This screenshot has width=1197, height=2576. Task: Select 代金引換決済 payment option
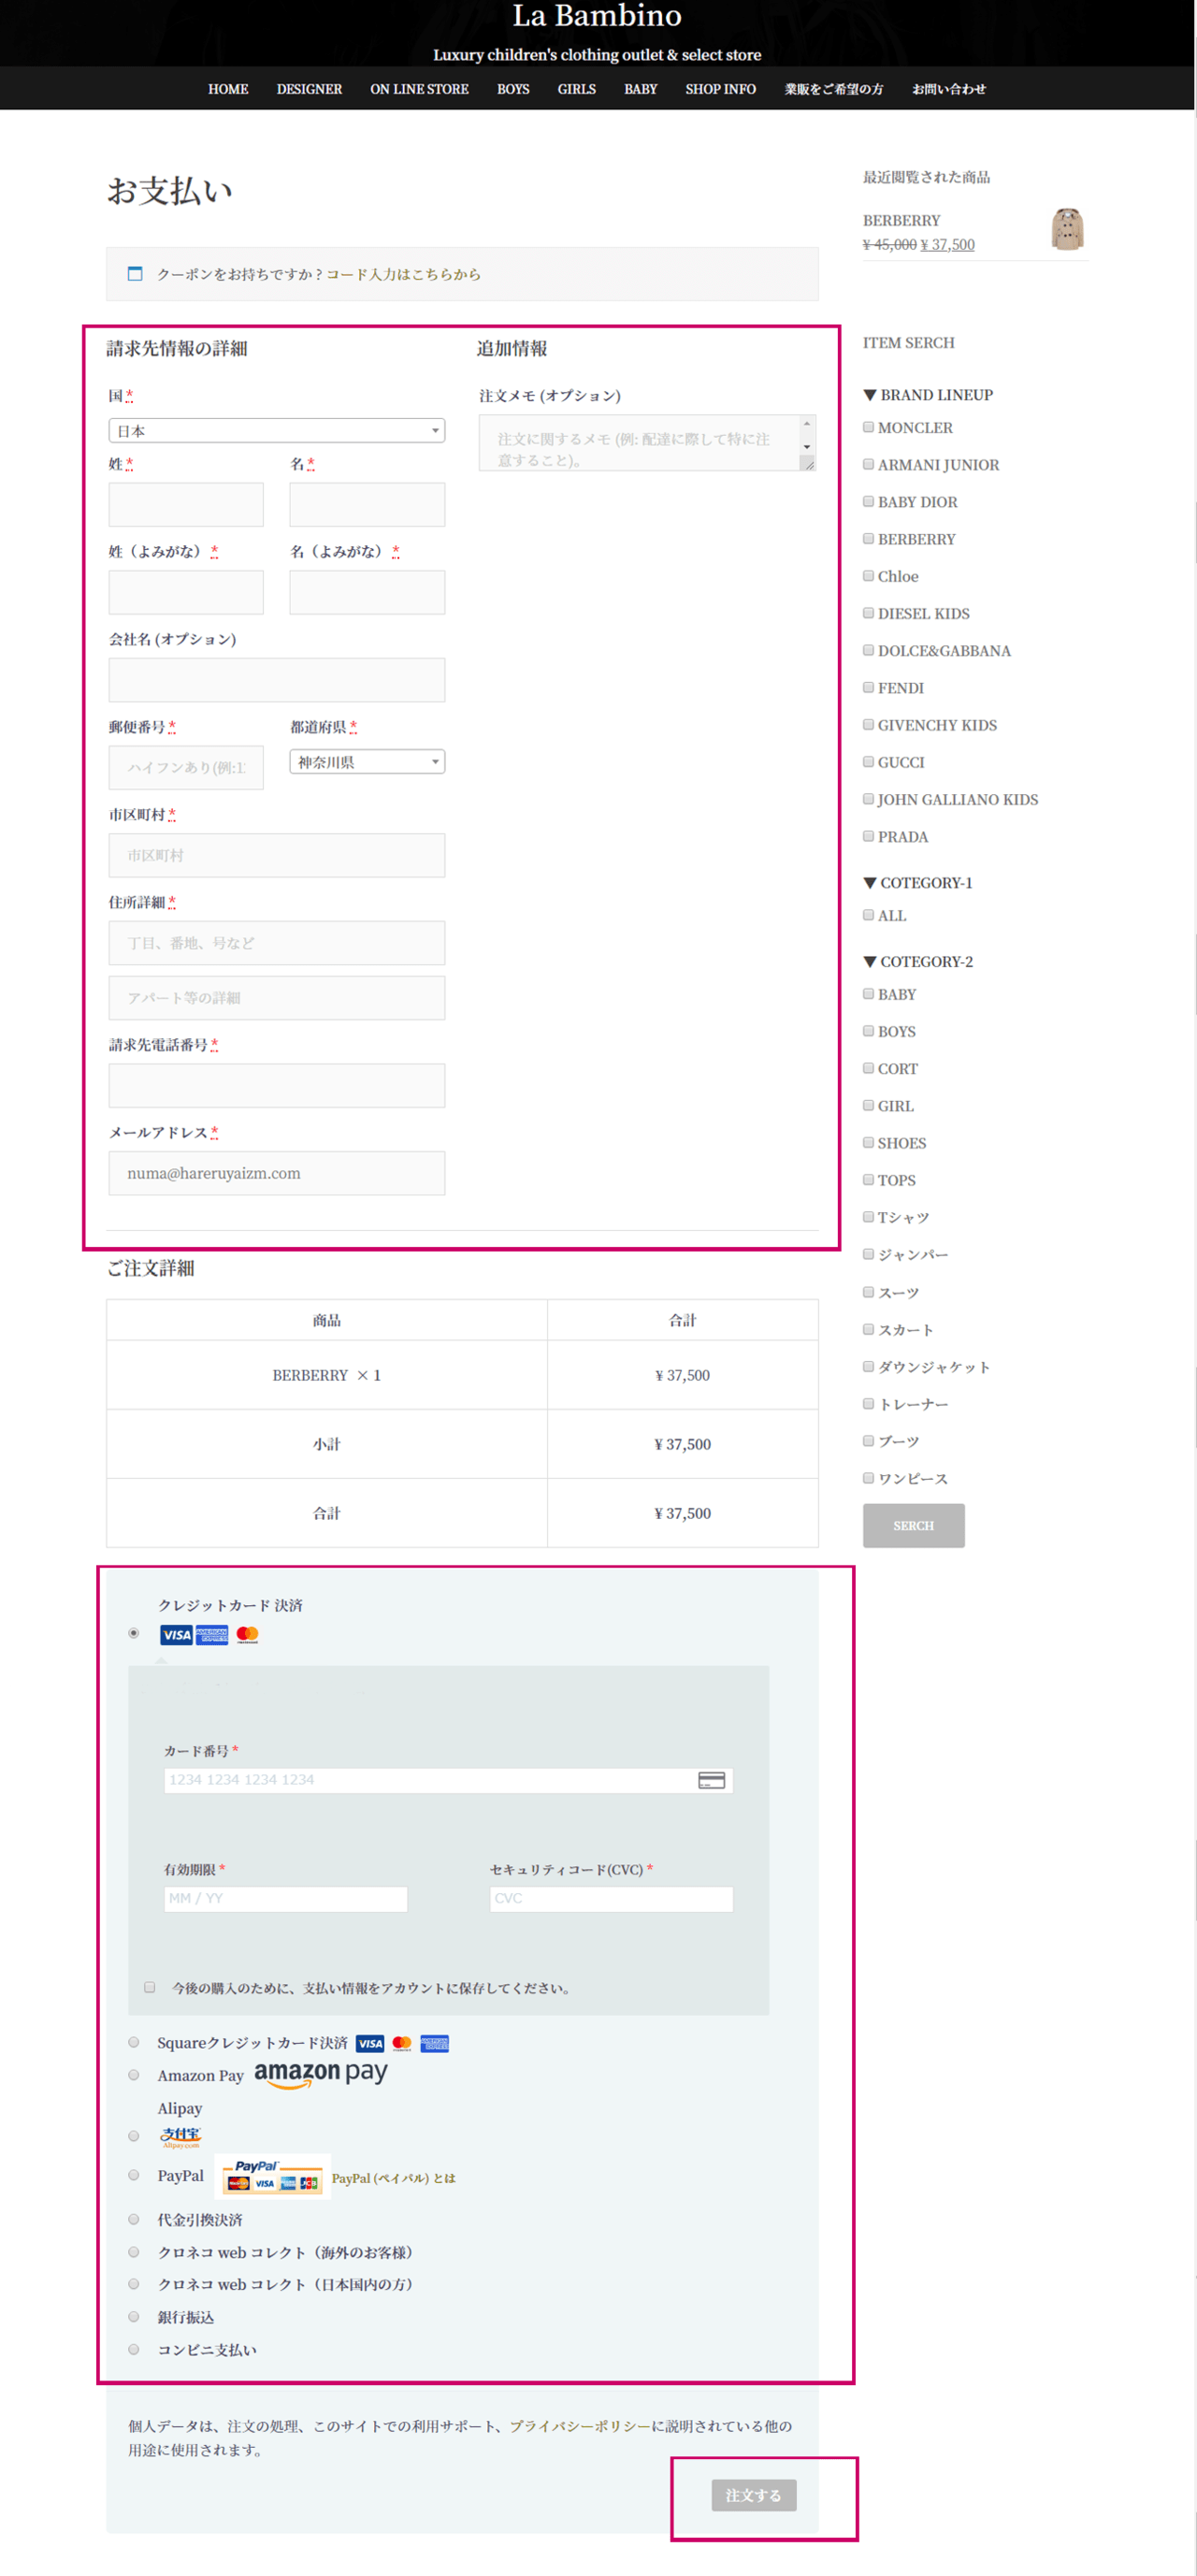[134, 2219]
